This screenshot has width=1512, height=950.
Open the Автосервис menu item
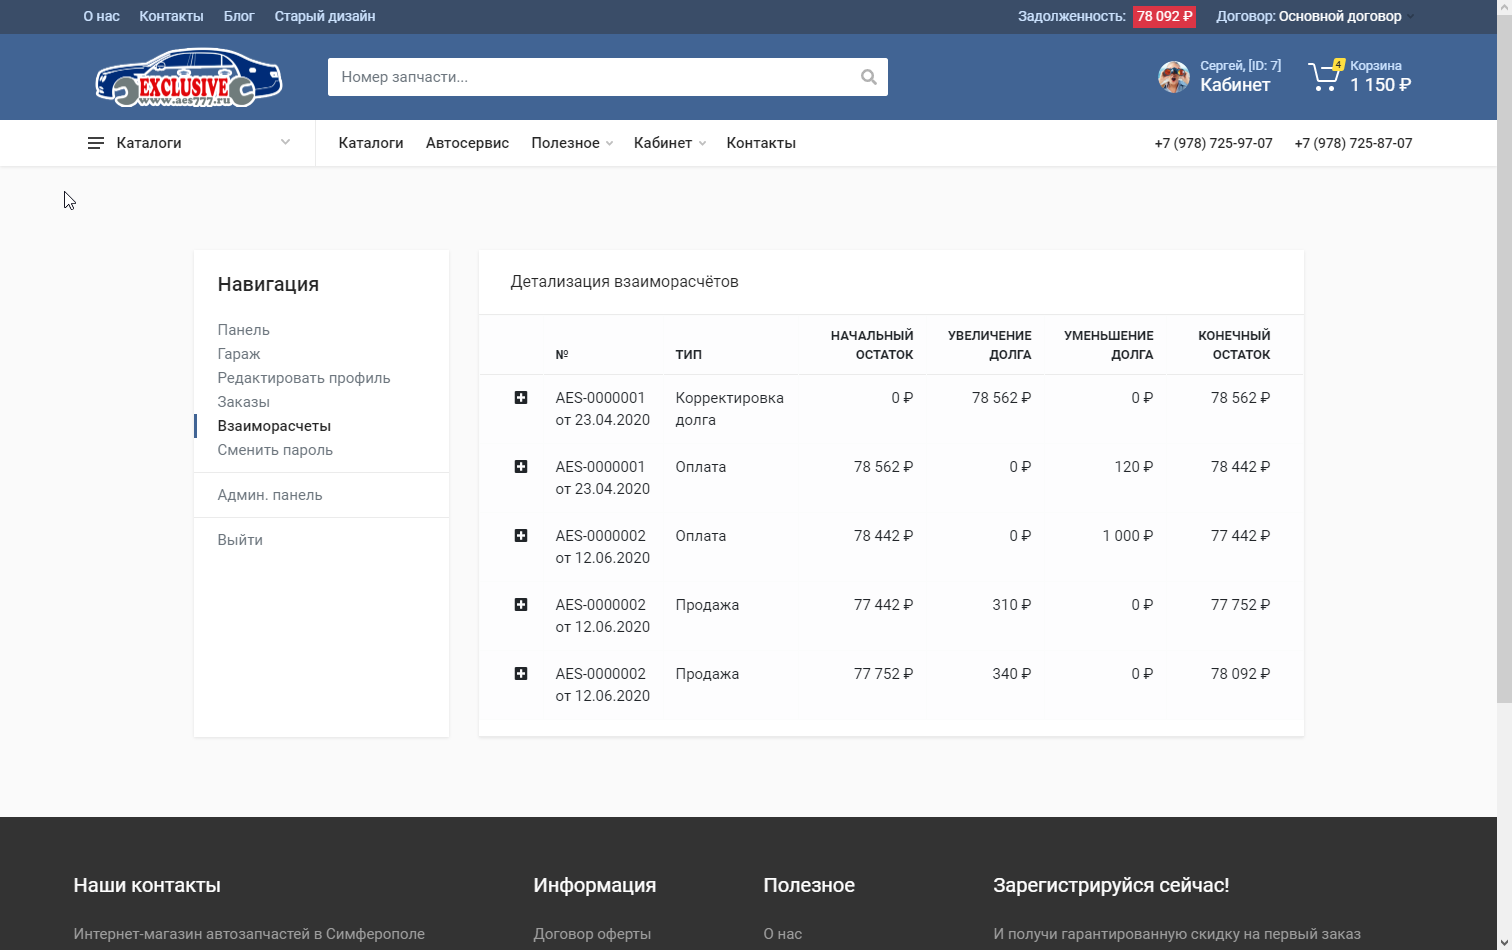467,143
